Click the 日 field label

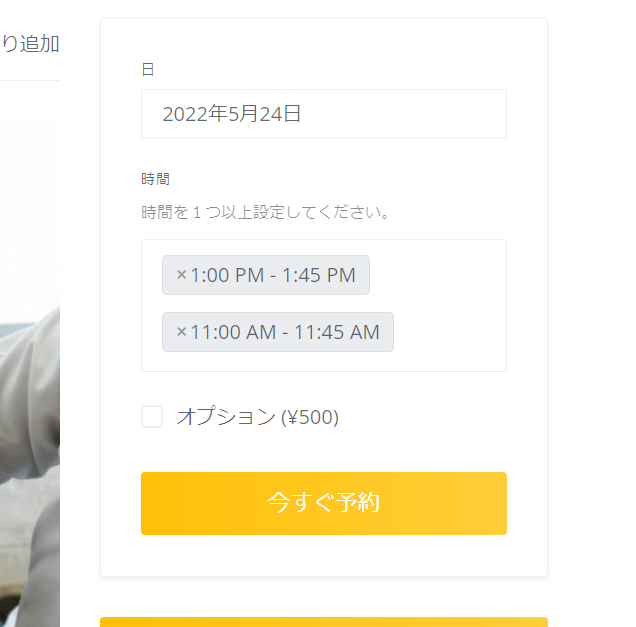point(148,69)
